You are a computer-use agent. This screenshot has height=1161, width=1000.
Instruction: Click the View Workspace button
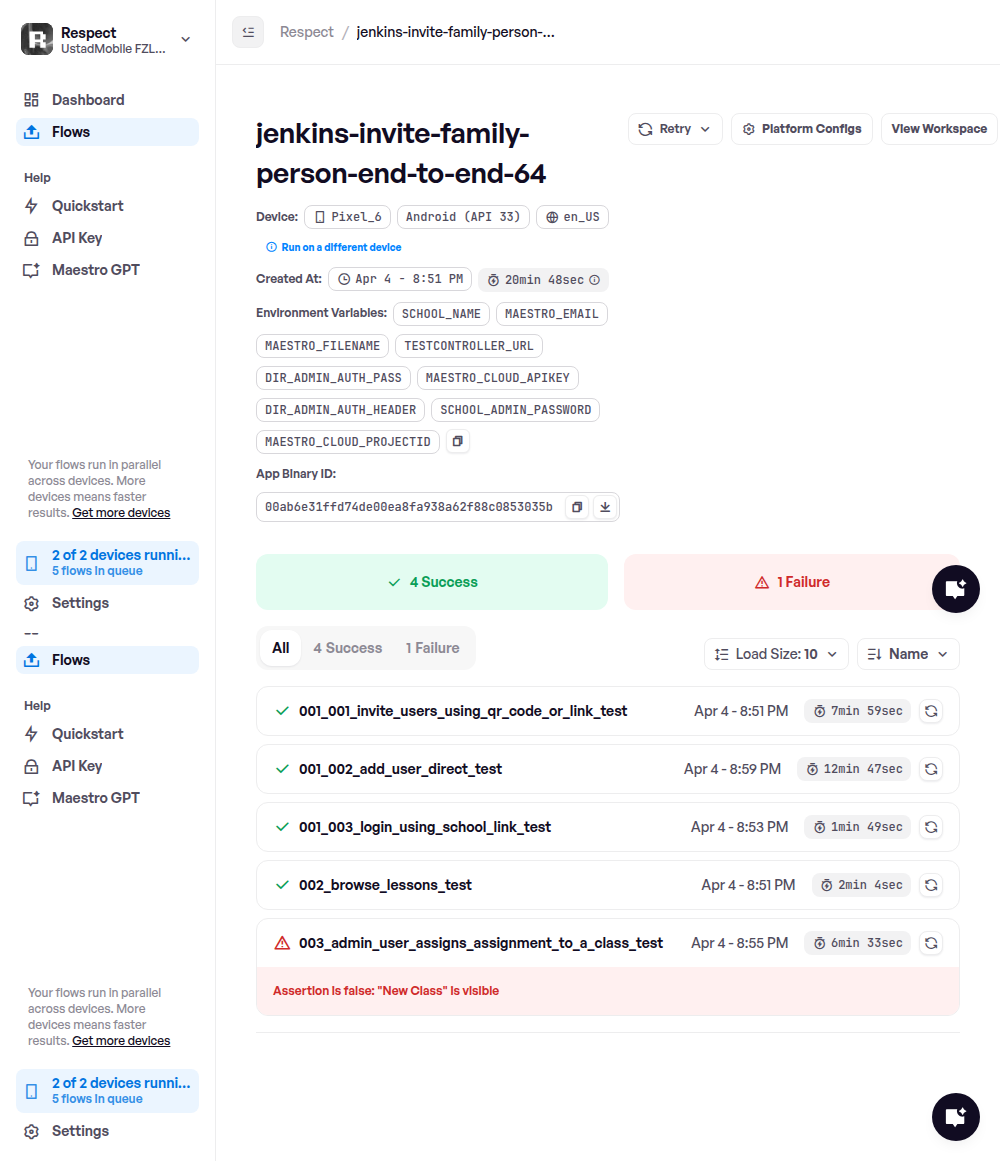coord(938,129)
